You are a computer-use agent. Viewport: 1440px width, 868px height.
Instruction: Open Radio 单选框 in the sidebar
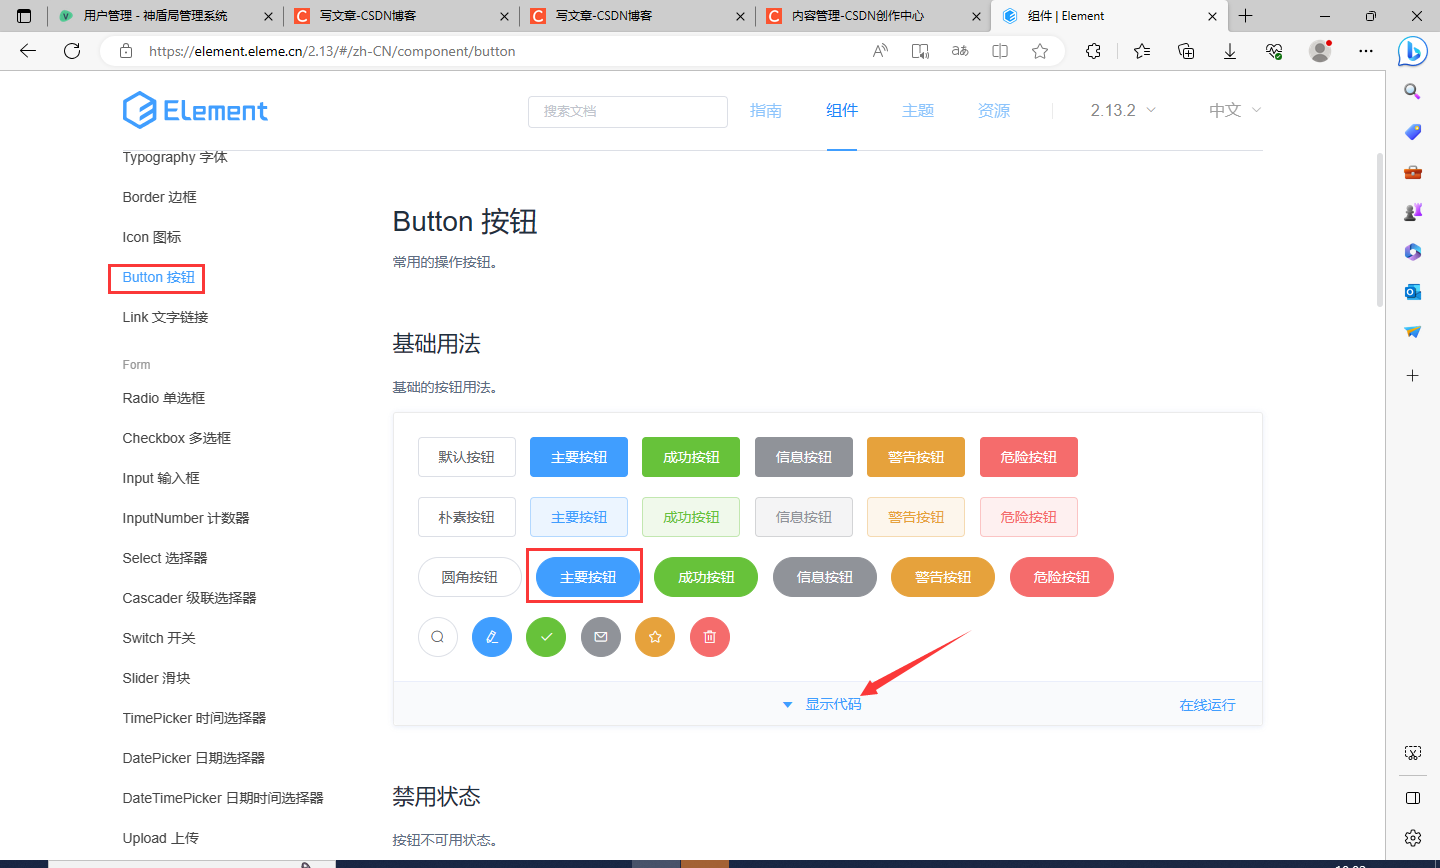[164, 398]
